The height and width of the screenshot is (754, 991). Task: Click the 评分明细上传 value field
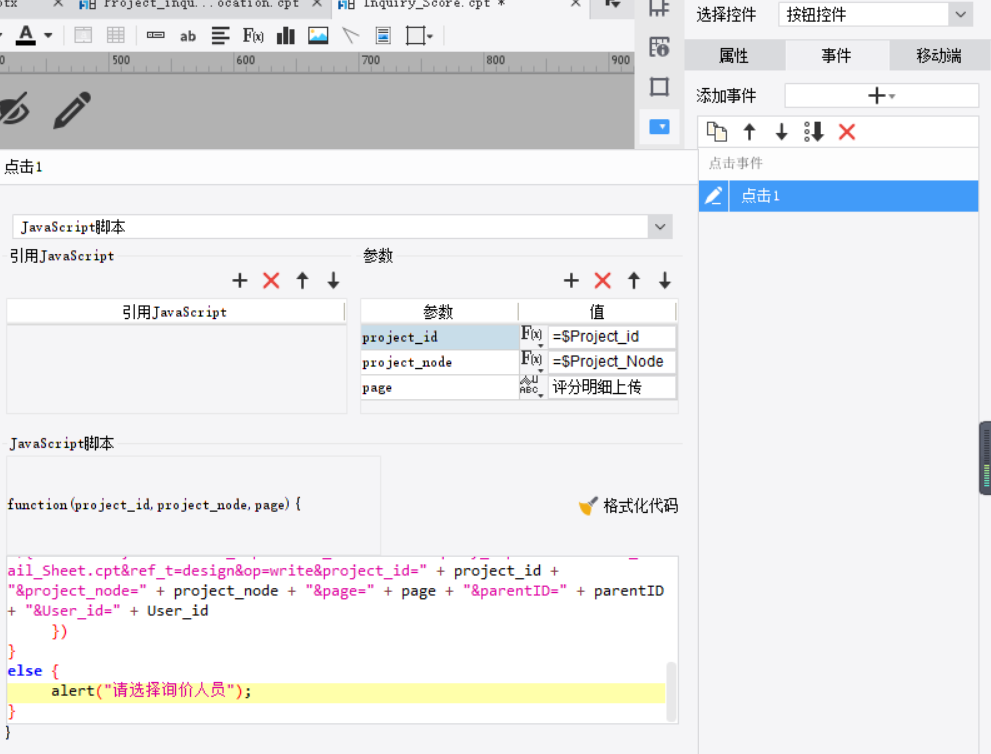click(612, 387)
